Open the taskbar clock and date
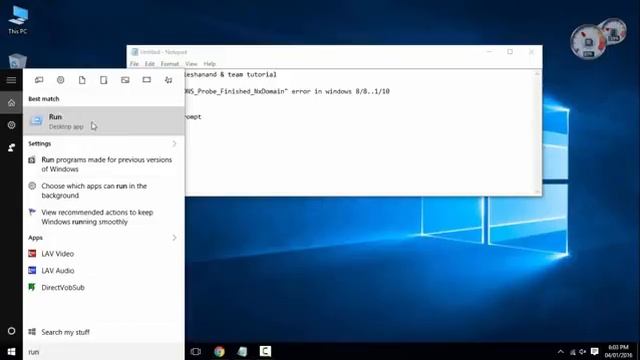Screen dimensions: 640x360 coord(618,351)
